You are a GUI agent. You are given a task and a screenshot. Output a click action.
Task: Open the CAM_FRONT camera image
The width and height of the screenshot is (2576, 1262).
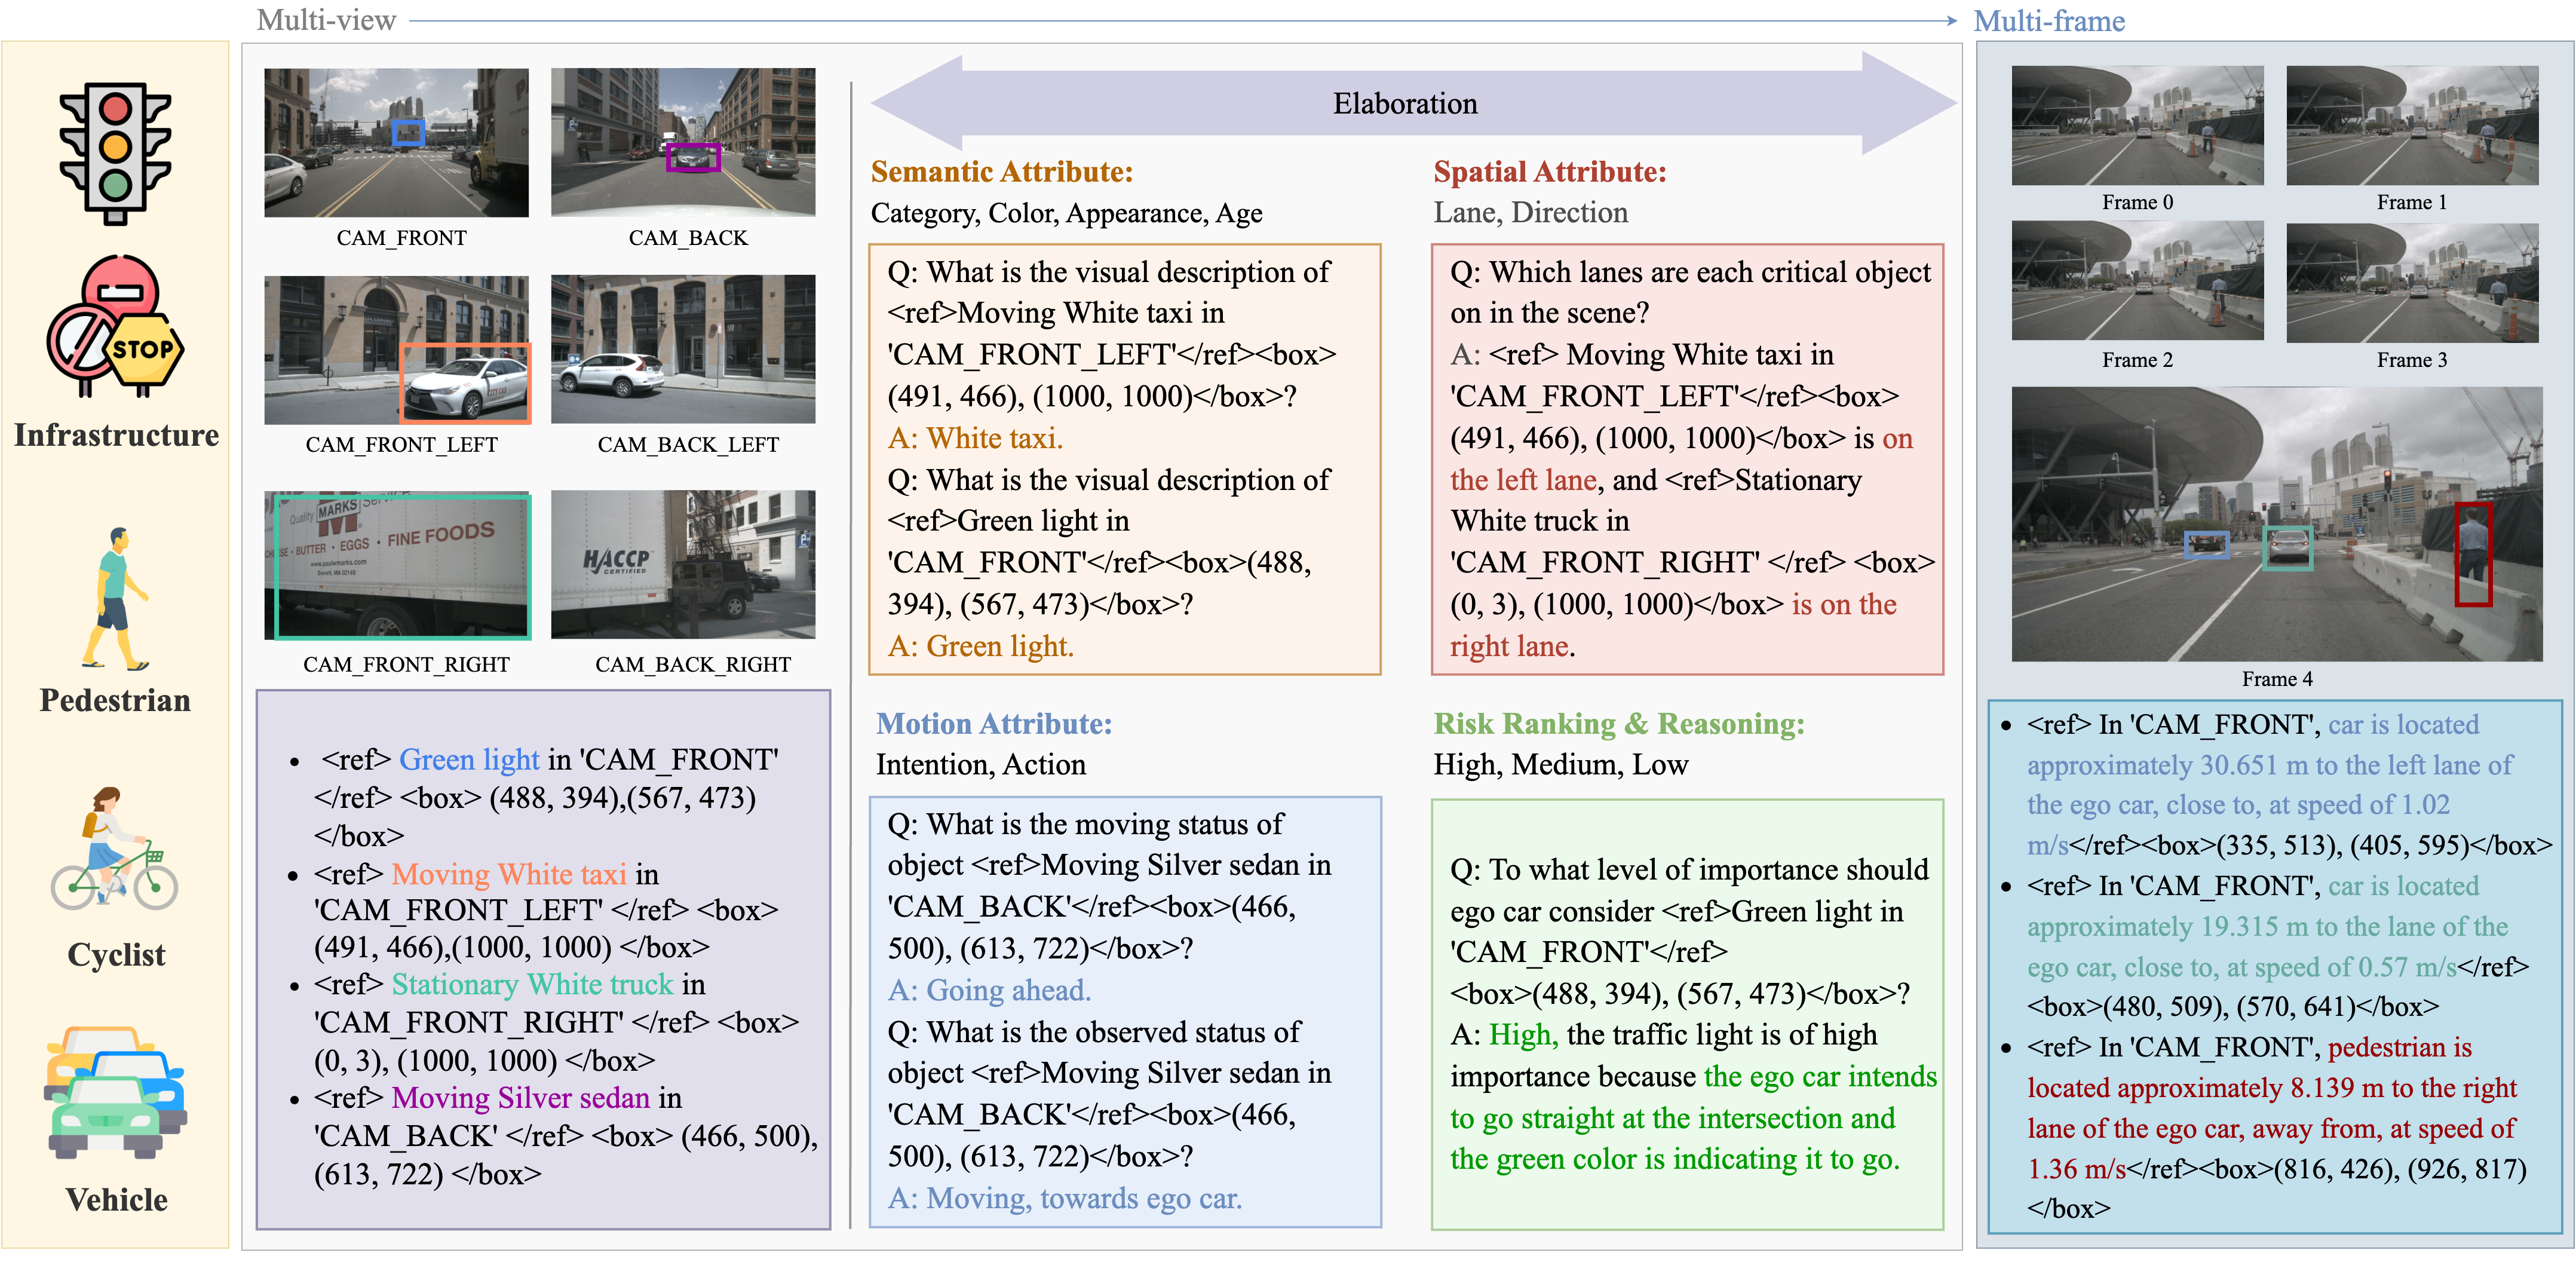[396, 142]
